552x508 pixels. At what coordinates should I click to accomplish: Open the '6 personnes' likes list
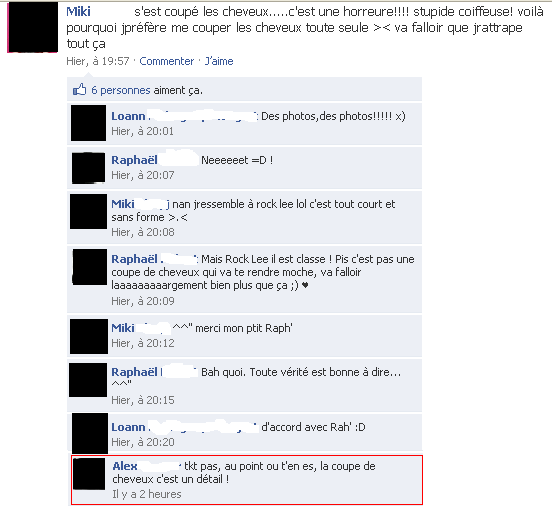[x=121, y=90]
